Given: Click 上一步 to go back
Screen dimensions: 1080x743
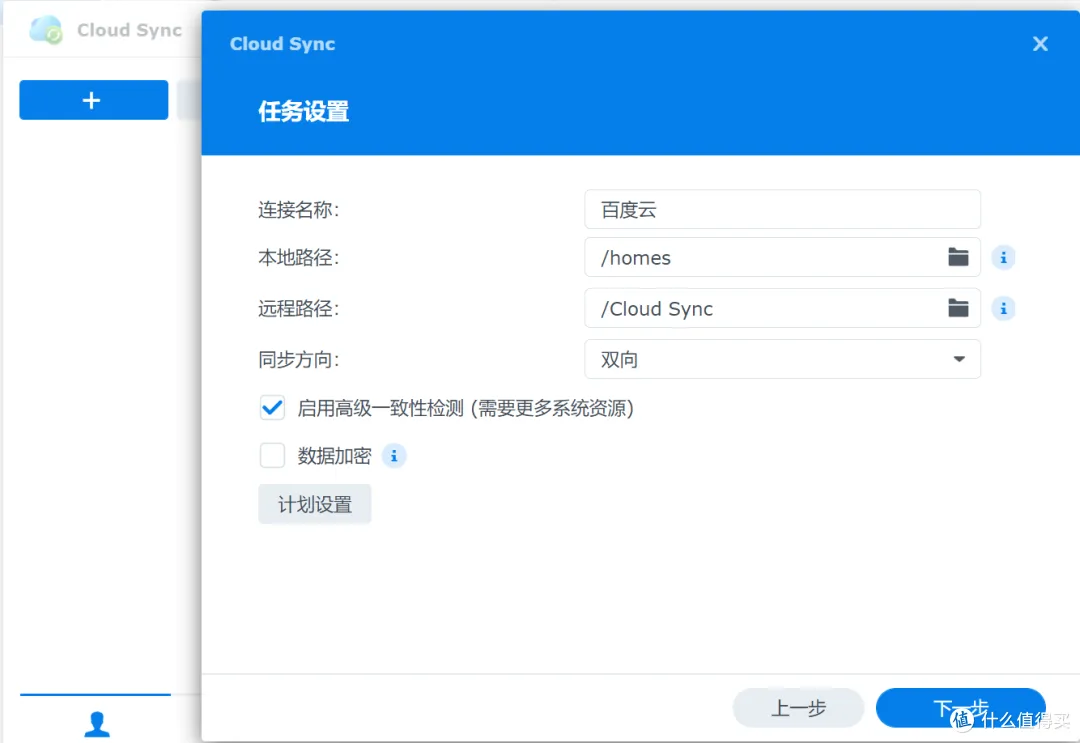Looking at the screenshot, I should pyautogui.click(x=798, y=707).
